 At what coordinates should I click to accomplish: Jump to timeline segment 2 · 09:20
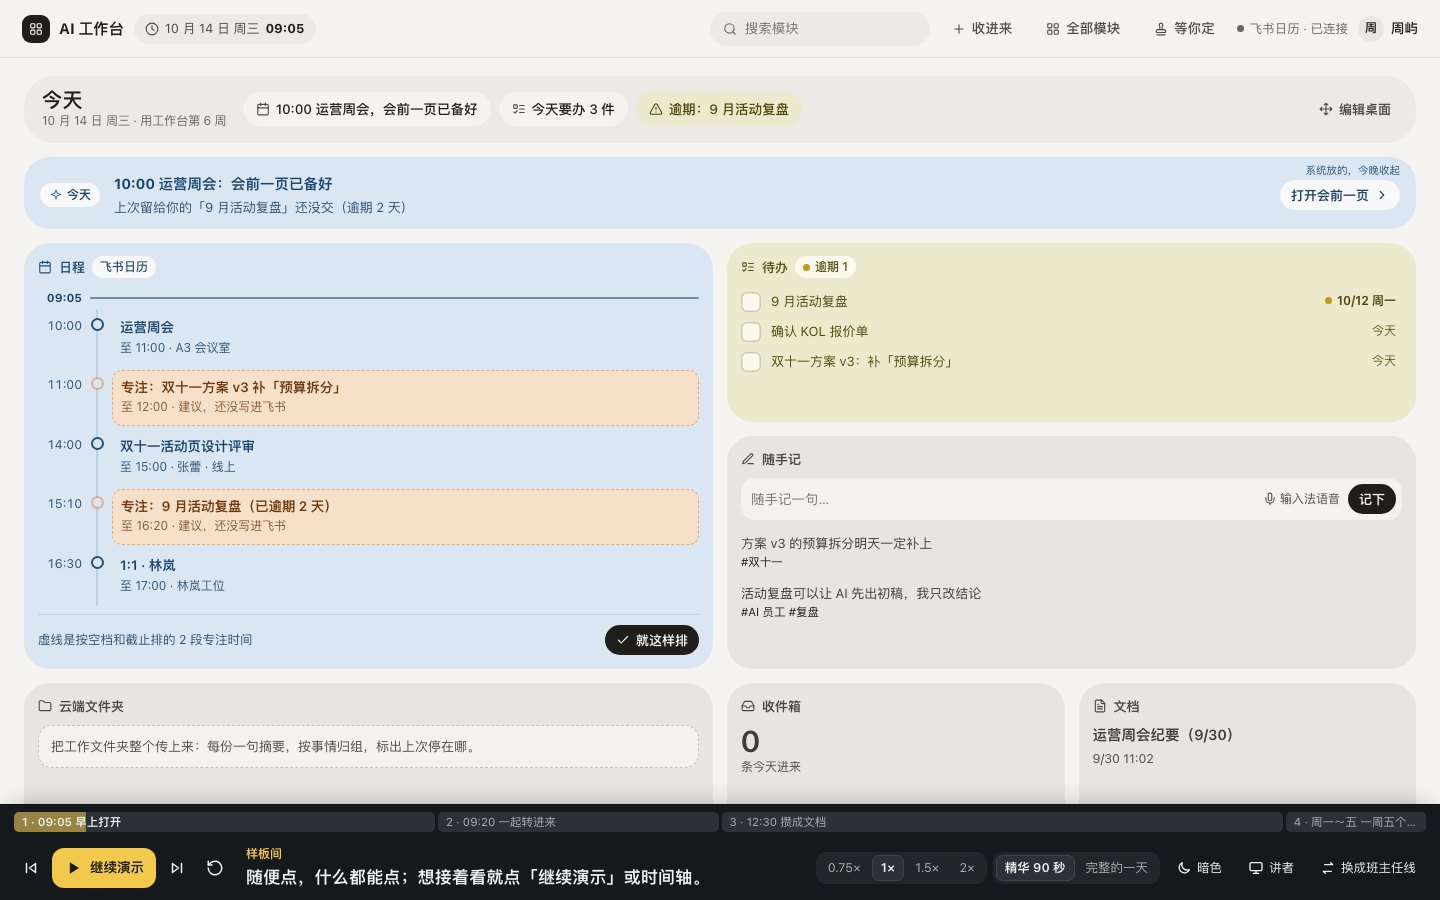(x=578, y=822)
